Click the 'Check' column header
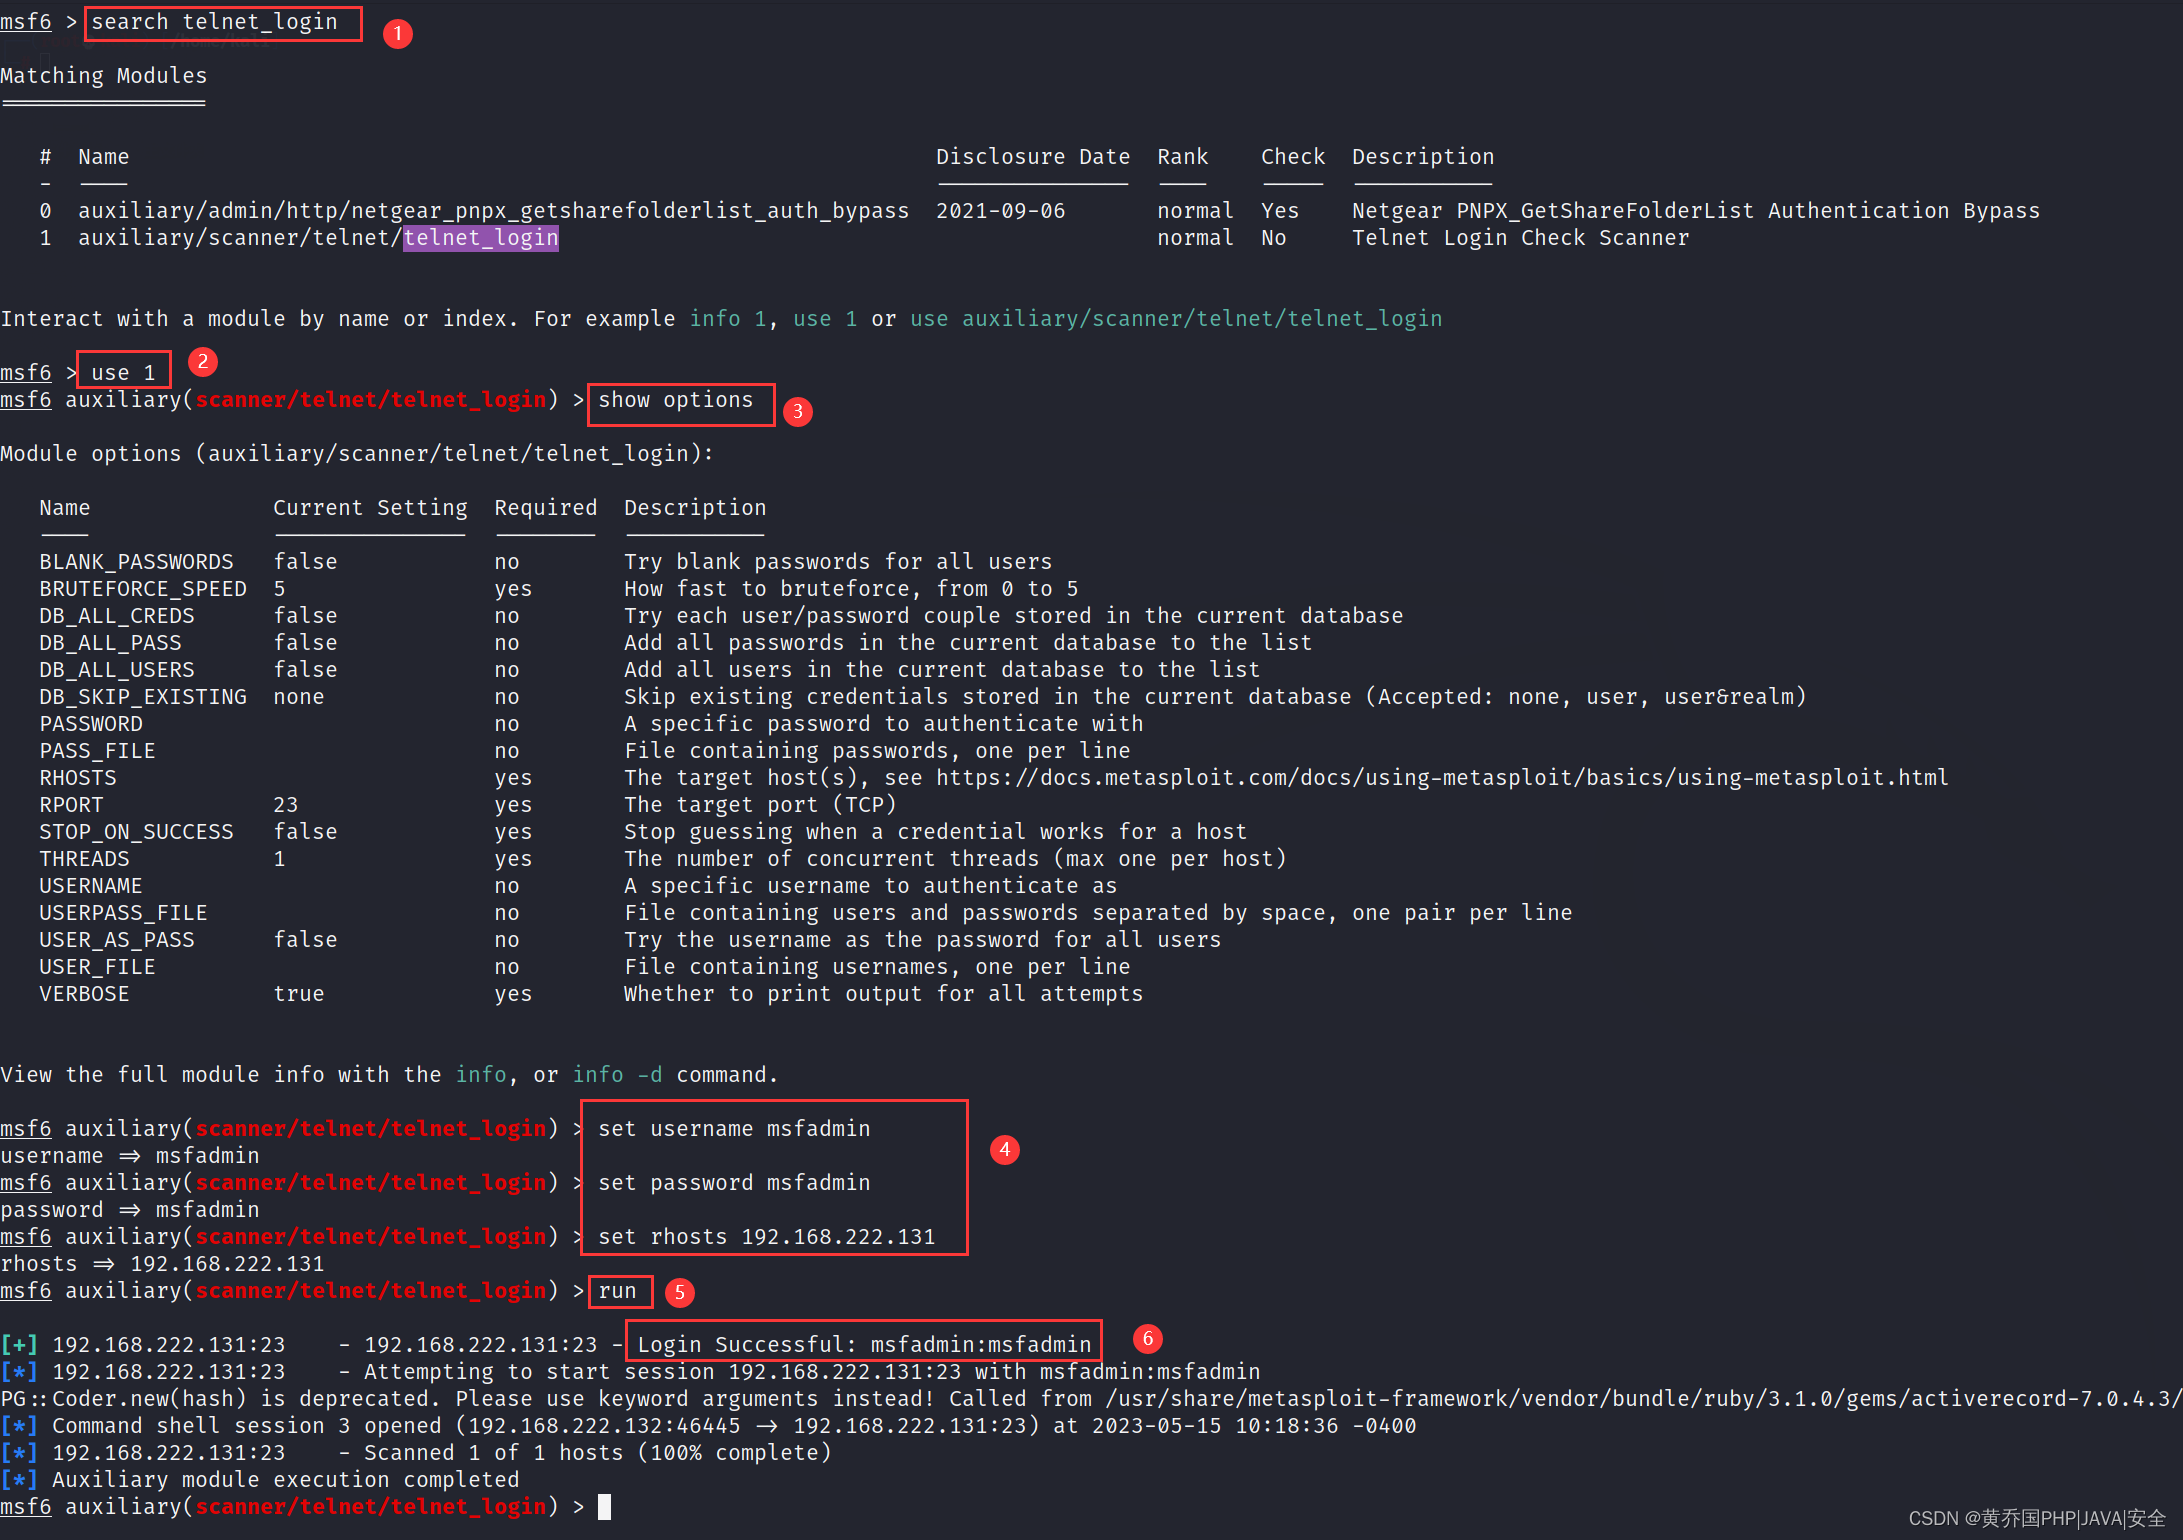Screen dimensions: 2183x1540 tap(1293, 157)
